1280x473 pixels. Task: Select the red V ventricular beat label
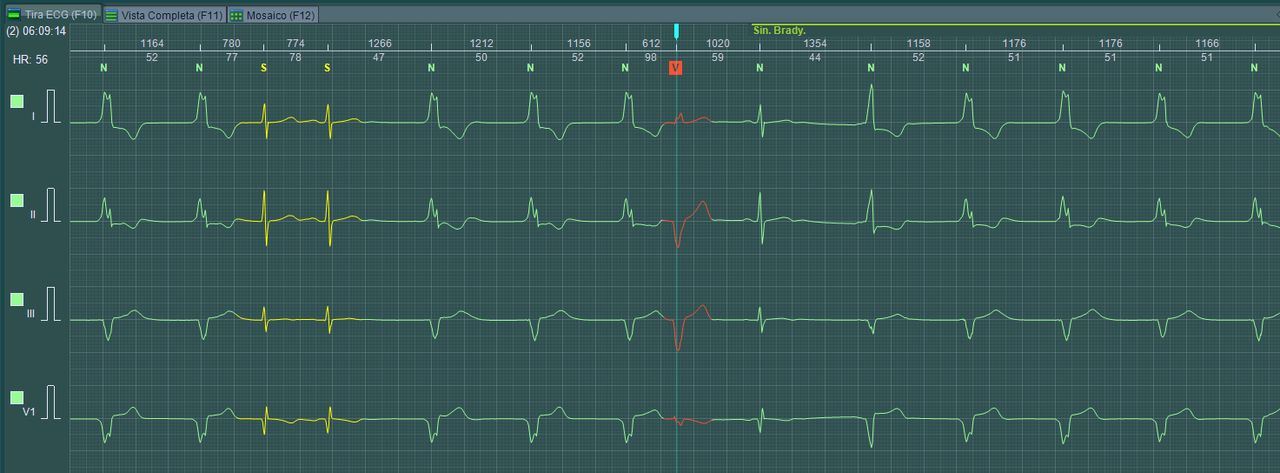click(676, 68)
